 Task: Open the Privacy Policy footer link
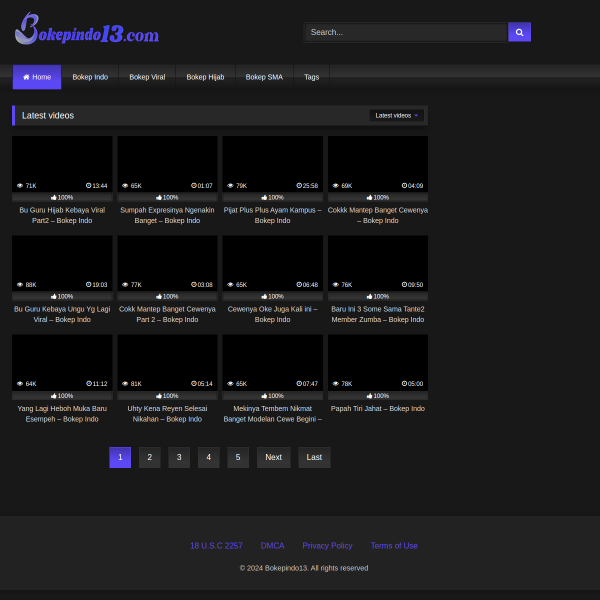tap(327, 546)
